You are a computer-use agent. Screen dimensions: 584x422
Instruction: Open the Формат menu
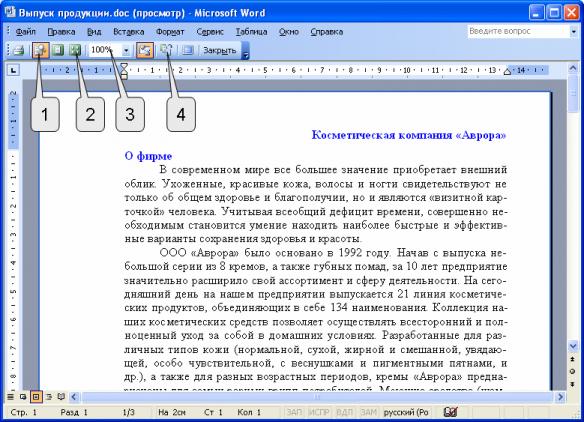[170, 32]
